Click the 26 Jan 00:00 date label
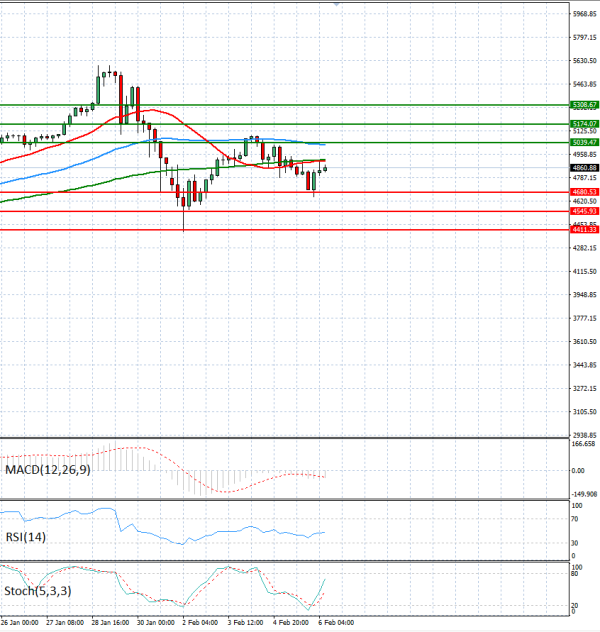This screenshot has width=600, height=632. coord(19,622)
